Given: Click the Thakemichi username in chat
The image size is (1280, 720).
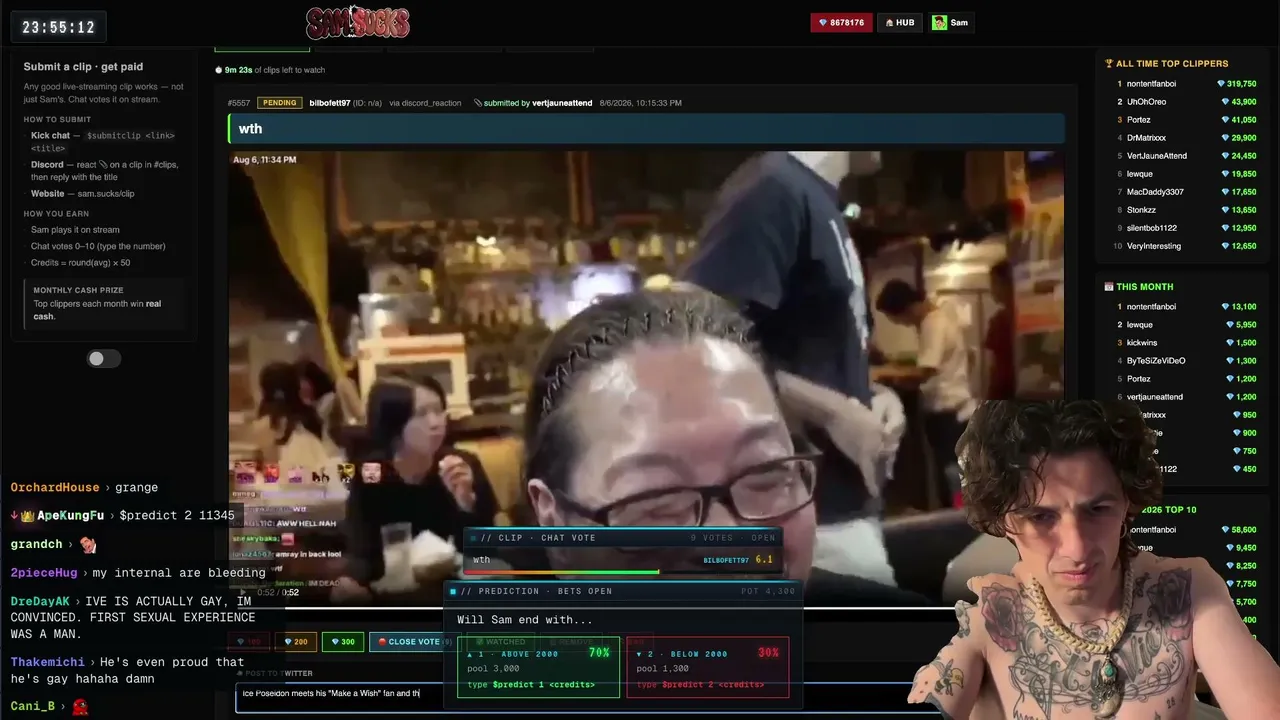Looking at the screenshot, I should click(x=47, y=662).
